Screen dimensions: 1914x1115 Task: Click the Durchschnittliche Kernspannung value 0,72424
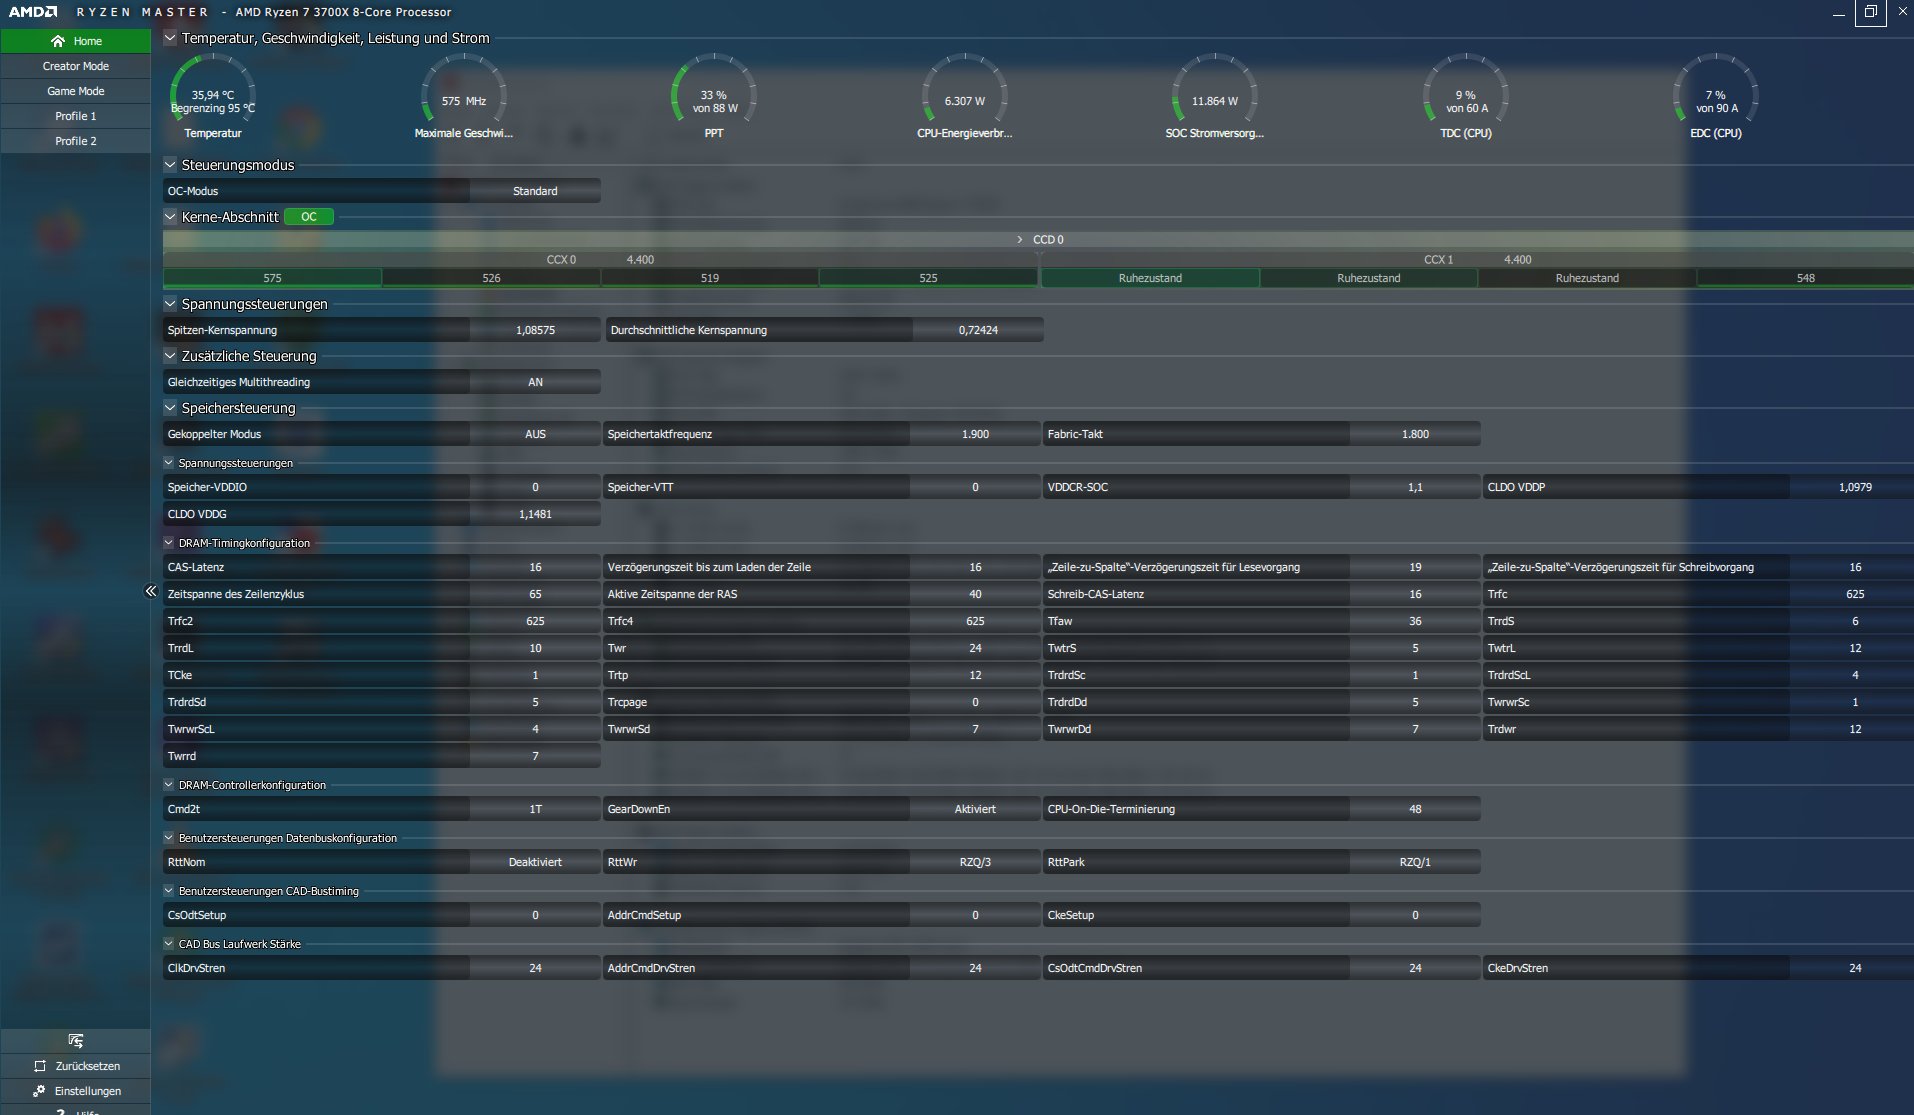pos(978,330)
